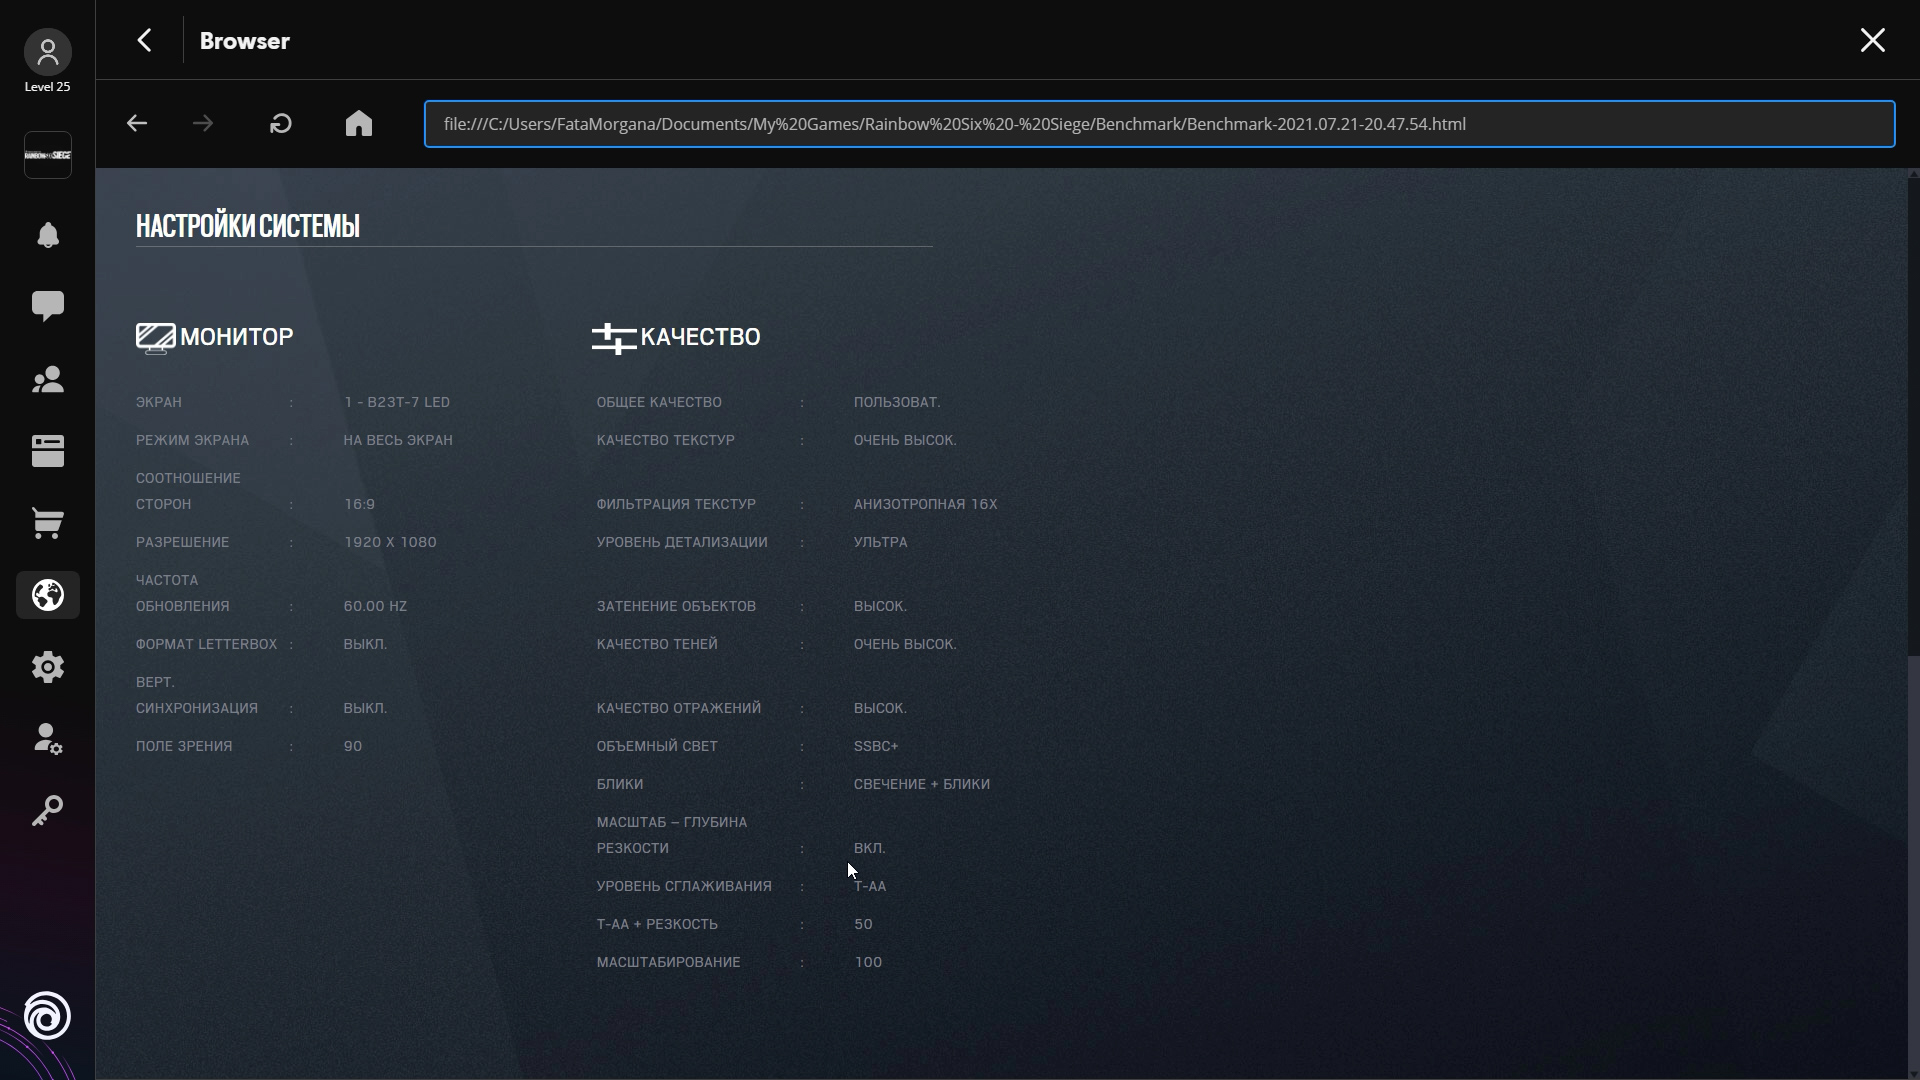Select the field of view value 90

[353, 746]
